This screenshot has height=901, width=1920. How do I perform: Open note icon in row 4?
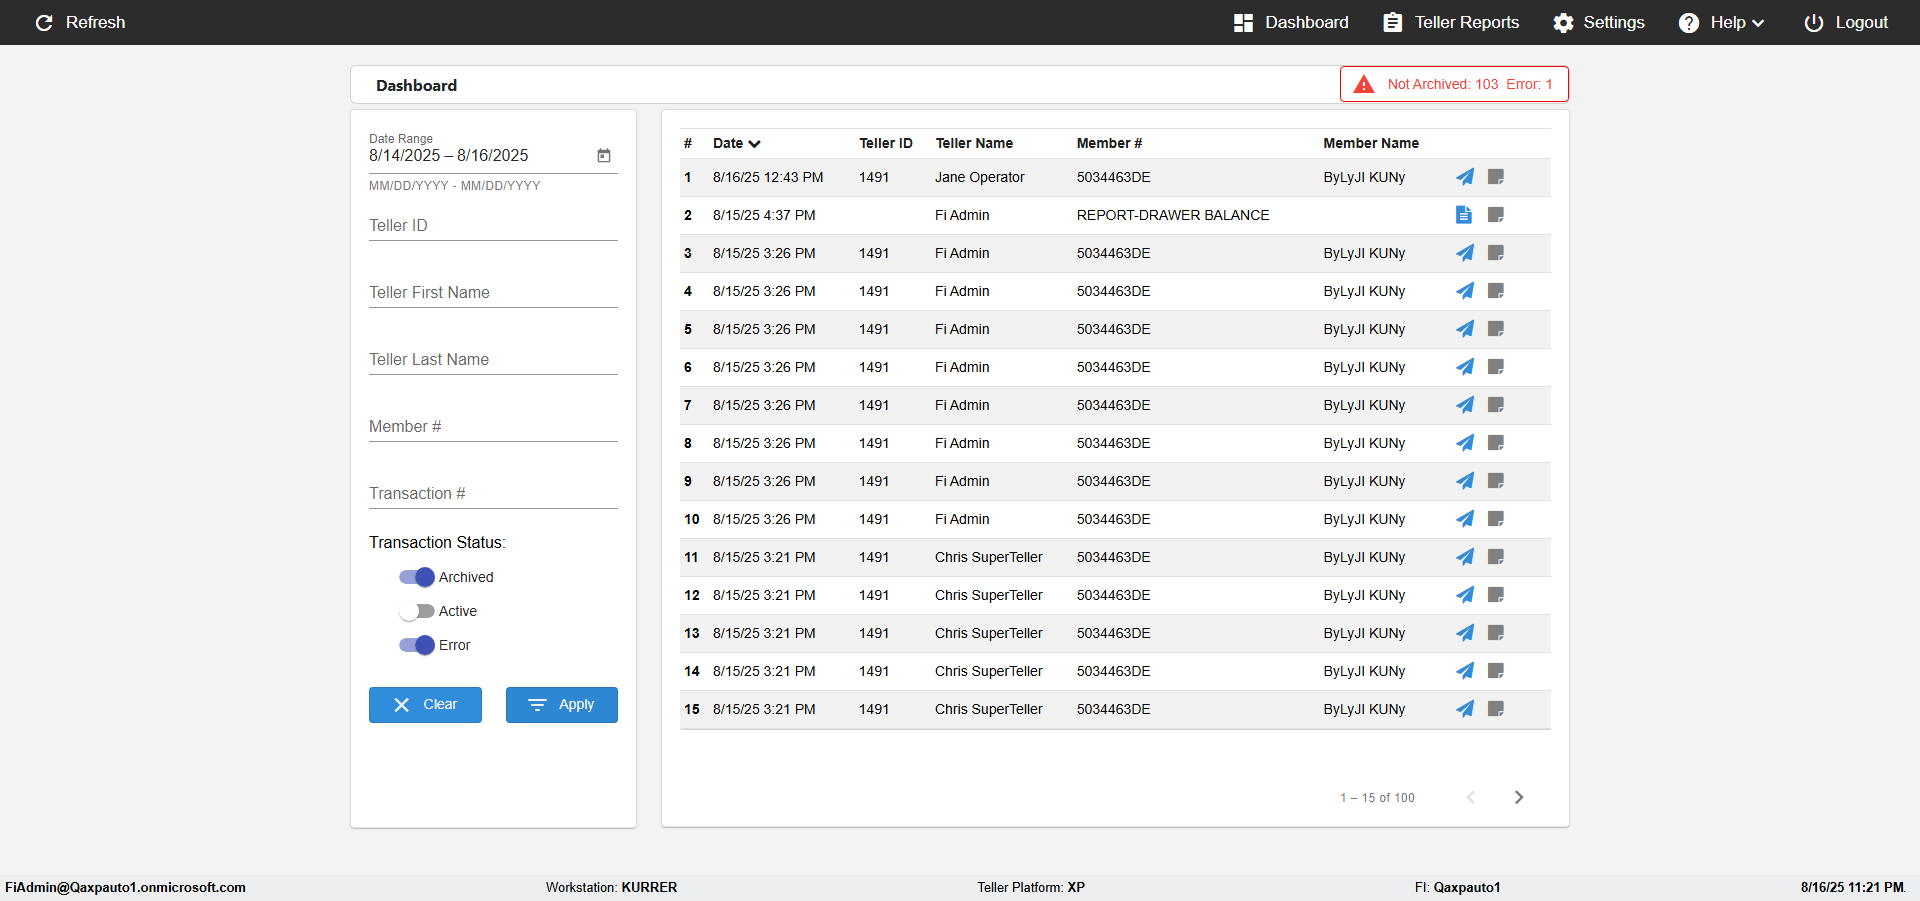tap(1496, 291)
